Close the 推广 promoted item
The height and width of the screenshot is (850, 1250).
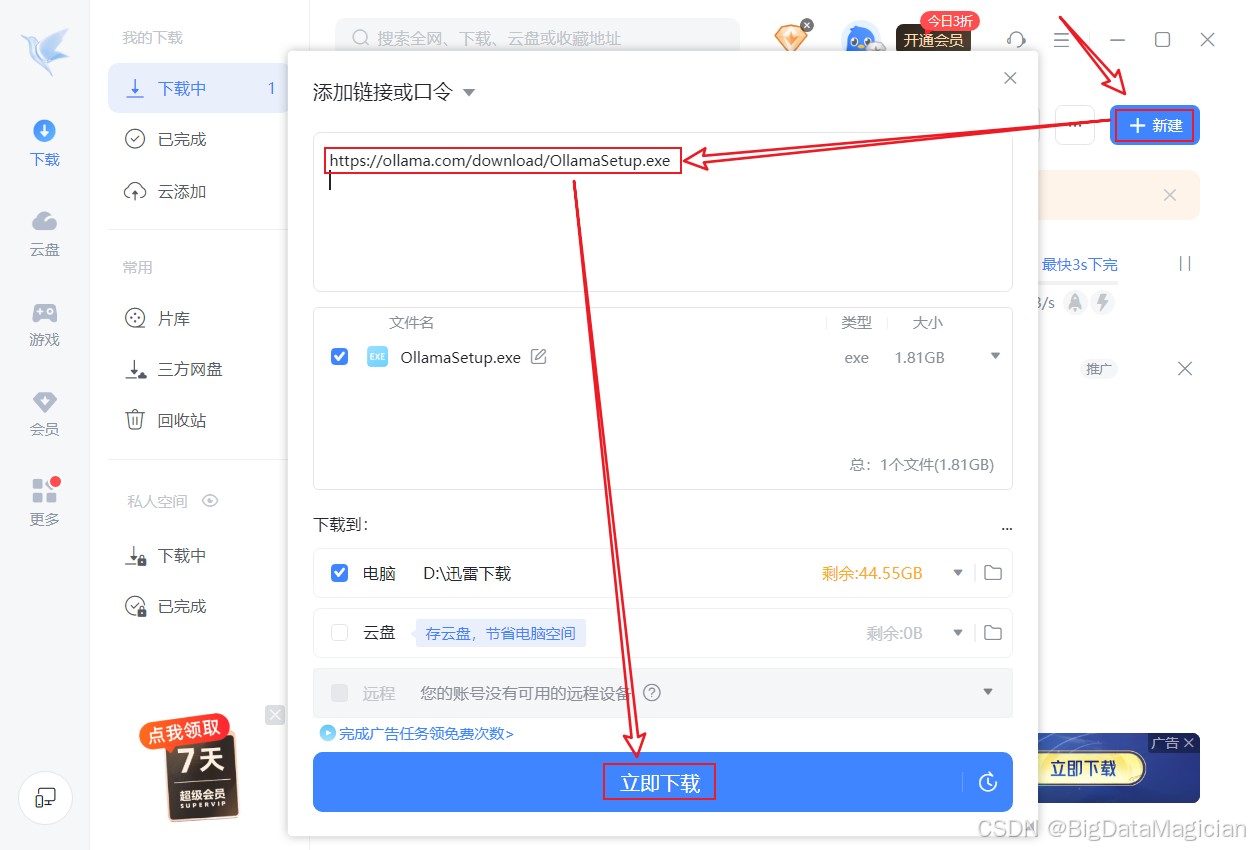1185,369
